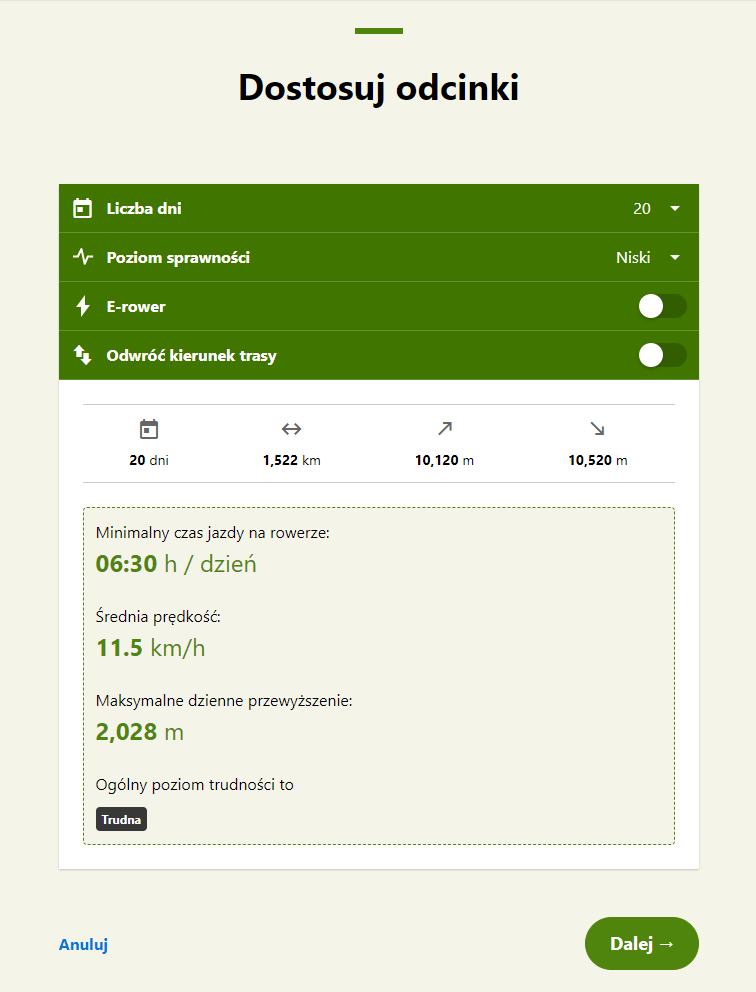Click the calendar icon beside Liczba dni
The height and width of the screenshot is (992, 756).
pyautogui.click(x=82, y=208)
